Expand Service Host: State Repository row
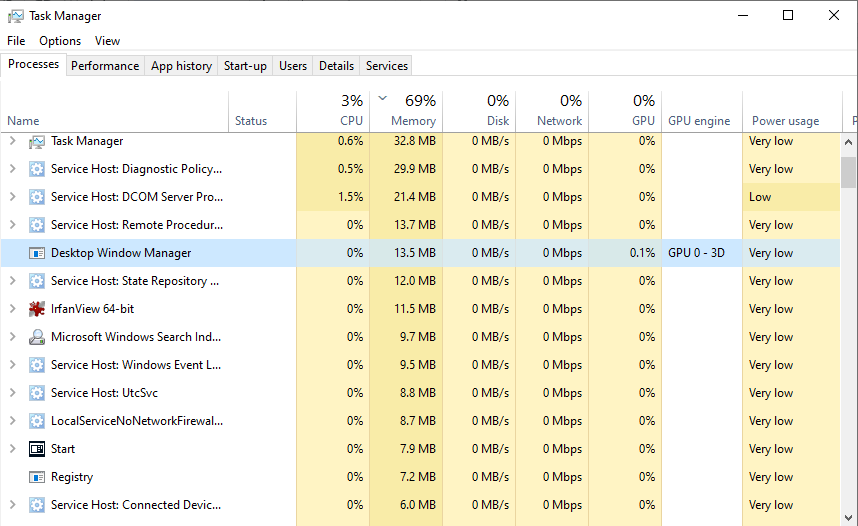858x526 pixels. click(13, 280)
